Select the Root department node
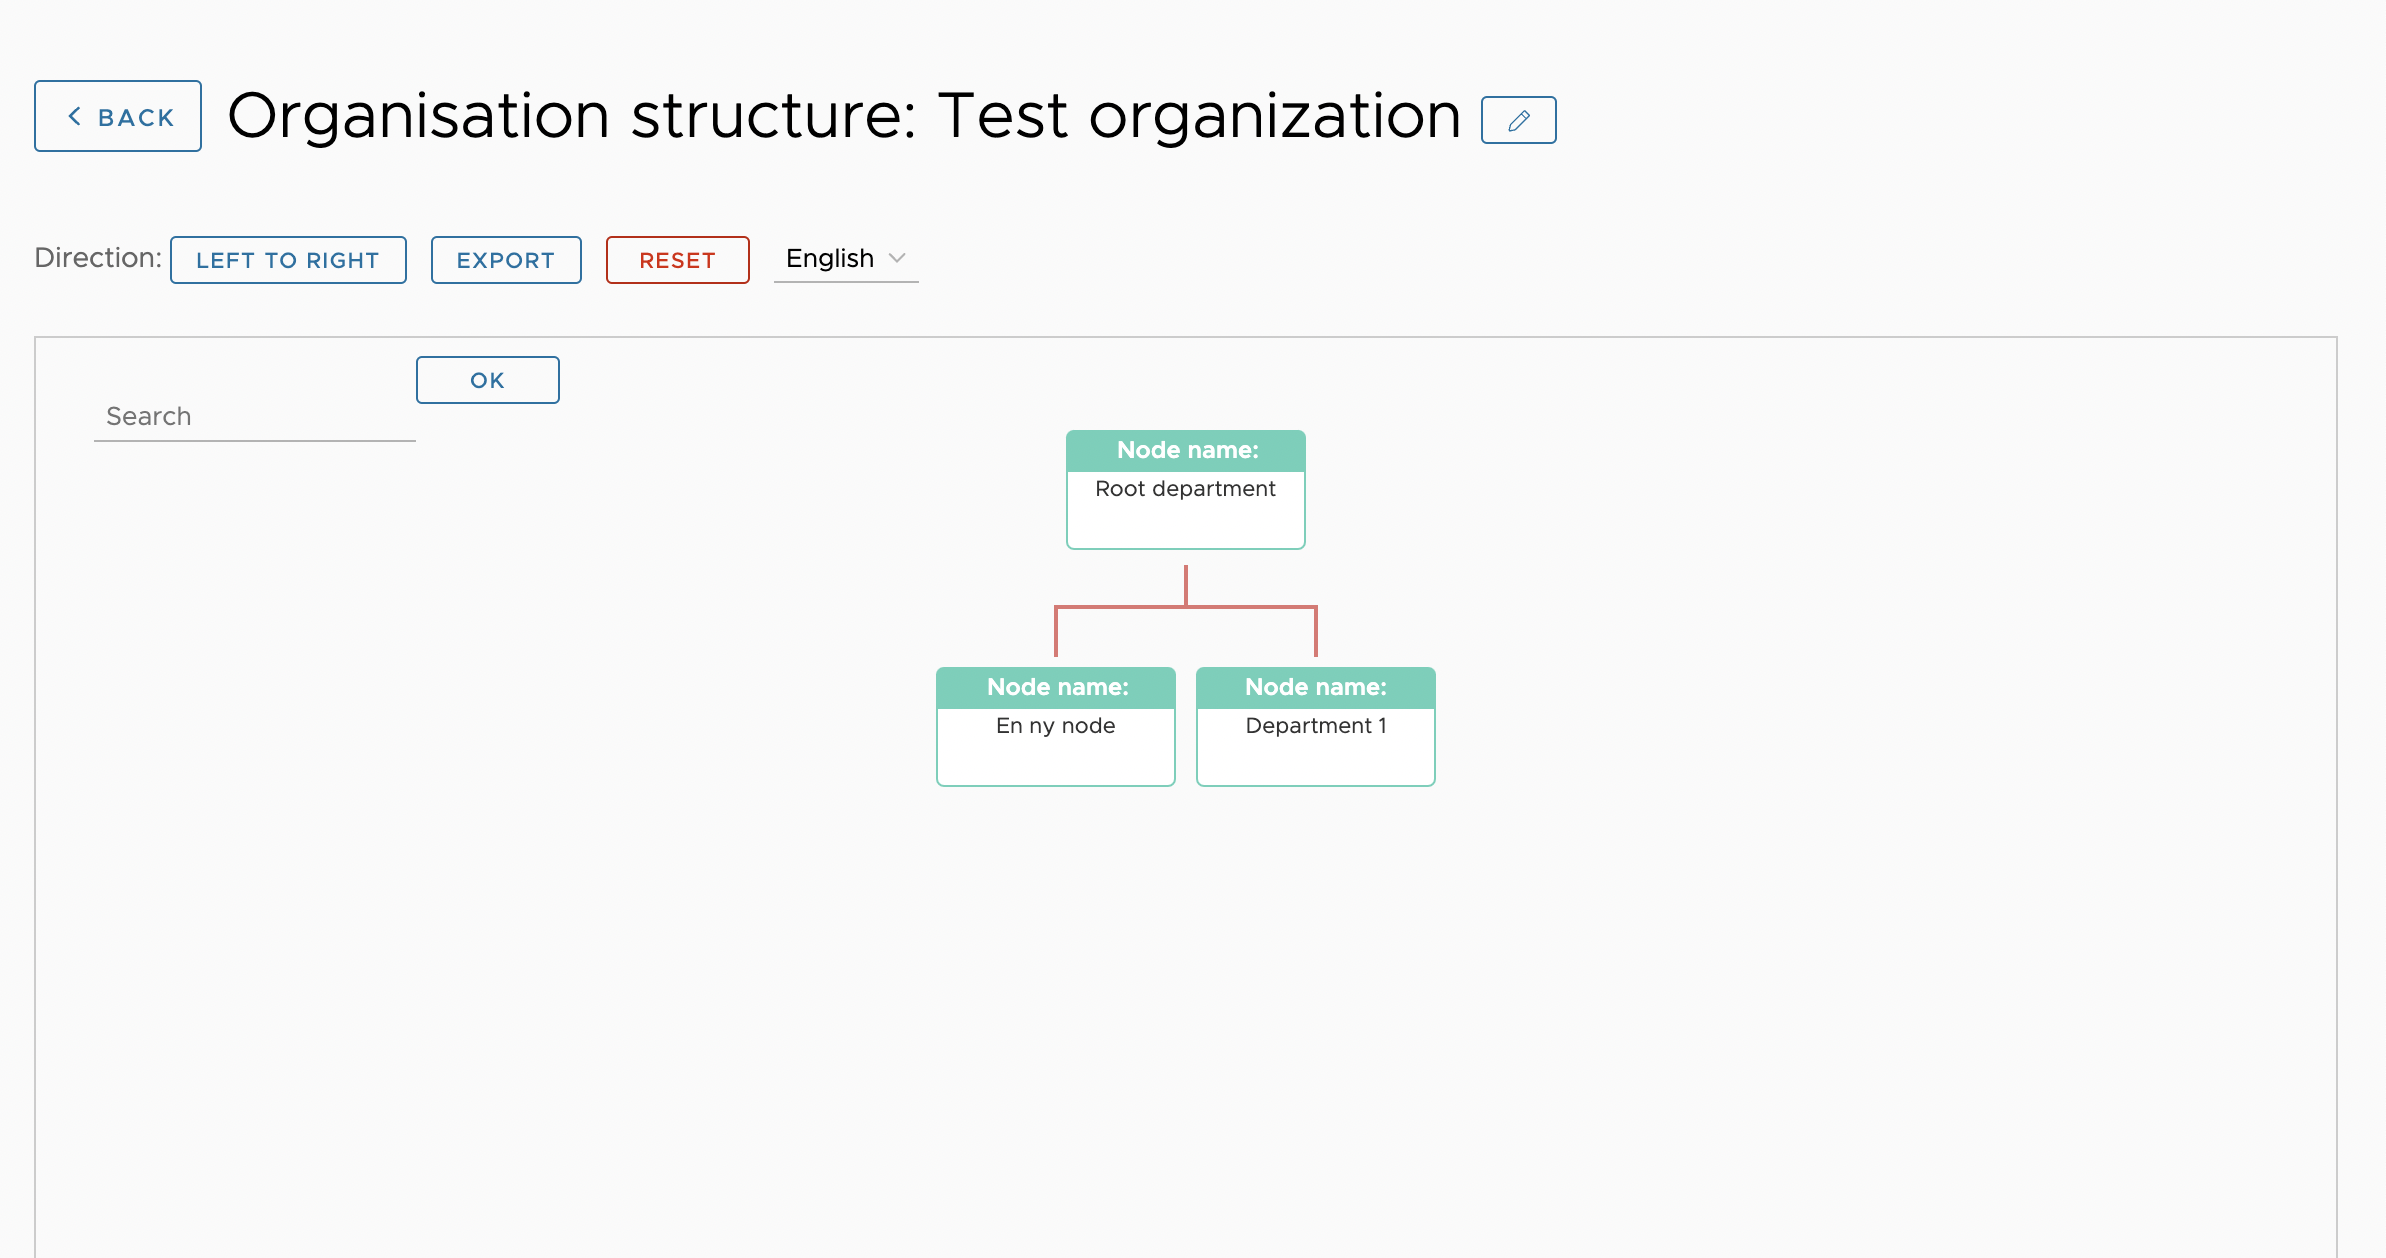Image resolution: width=2386 pixels, height=1258 pixels. pos(1186,490)
